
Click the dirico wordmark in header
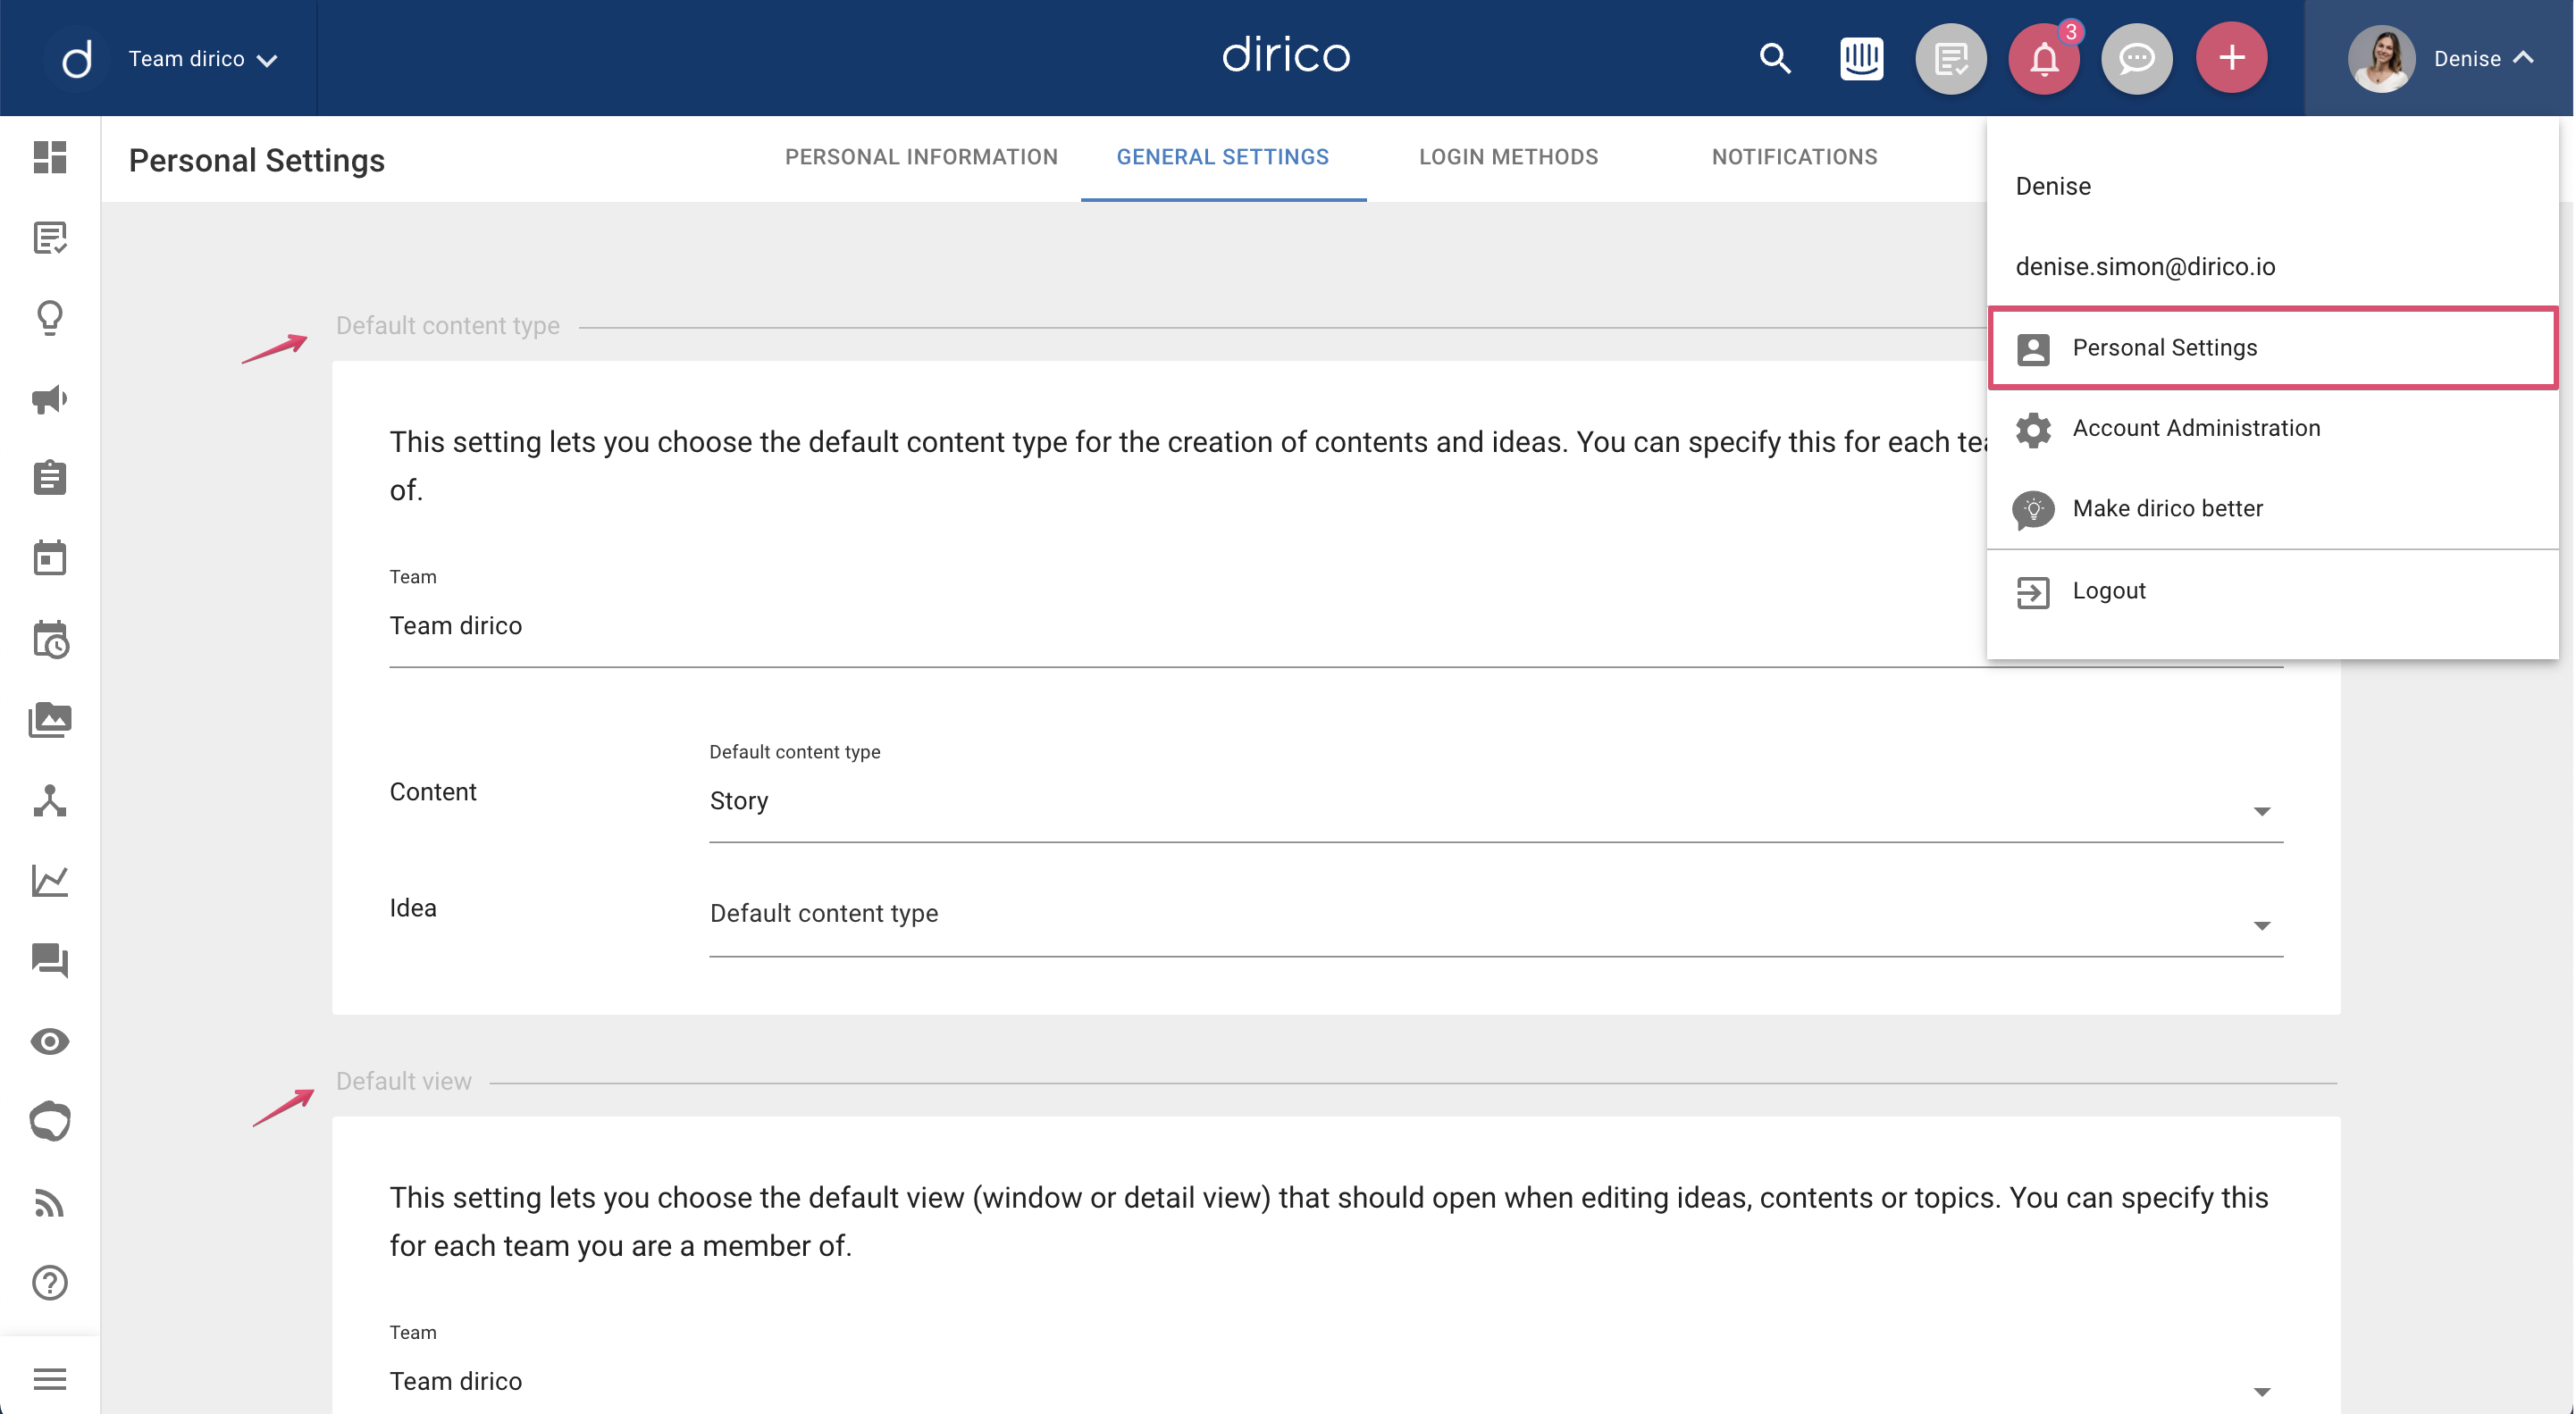pyautogui.click(x=1286, y=55)
